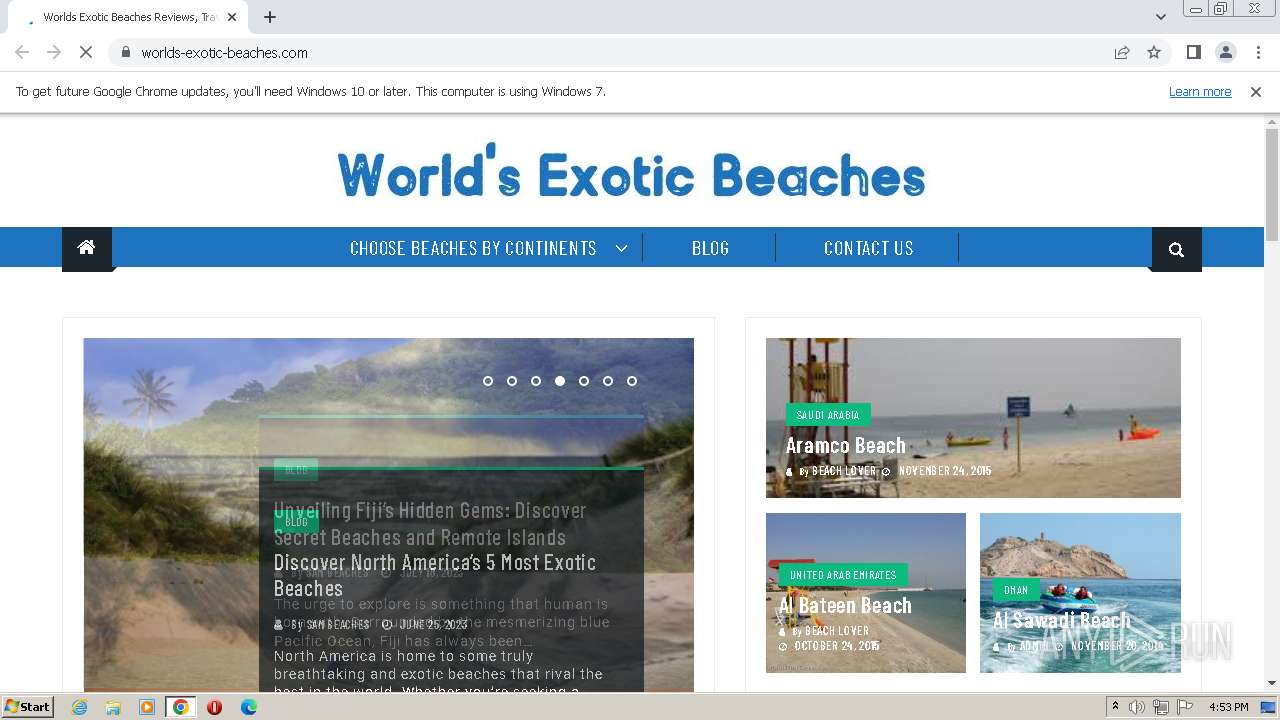Open the Contact Us menu item
The width and height of the screenshot is (1280, 720).
pyautogui.click(x=868, y=248)
